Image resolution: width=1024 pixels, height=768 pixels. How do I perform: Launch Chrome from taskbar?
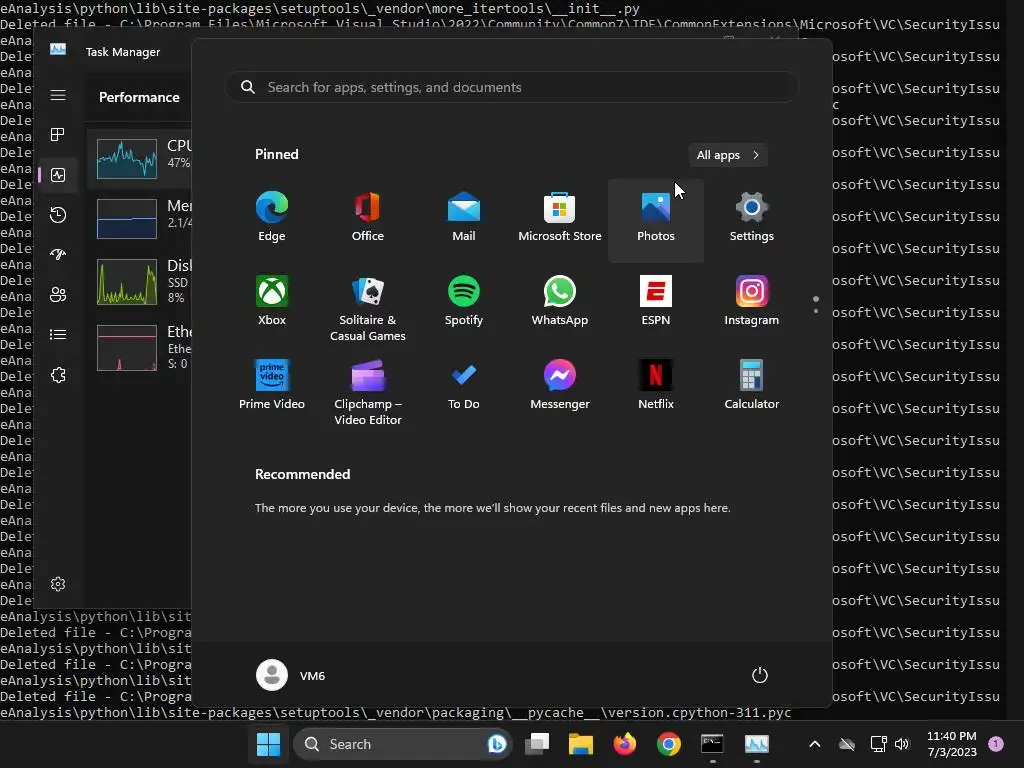[x=668, y=744]
